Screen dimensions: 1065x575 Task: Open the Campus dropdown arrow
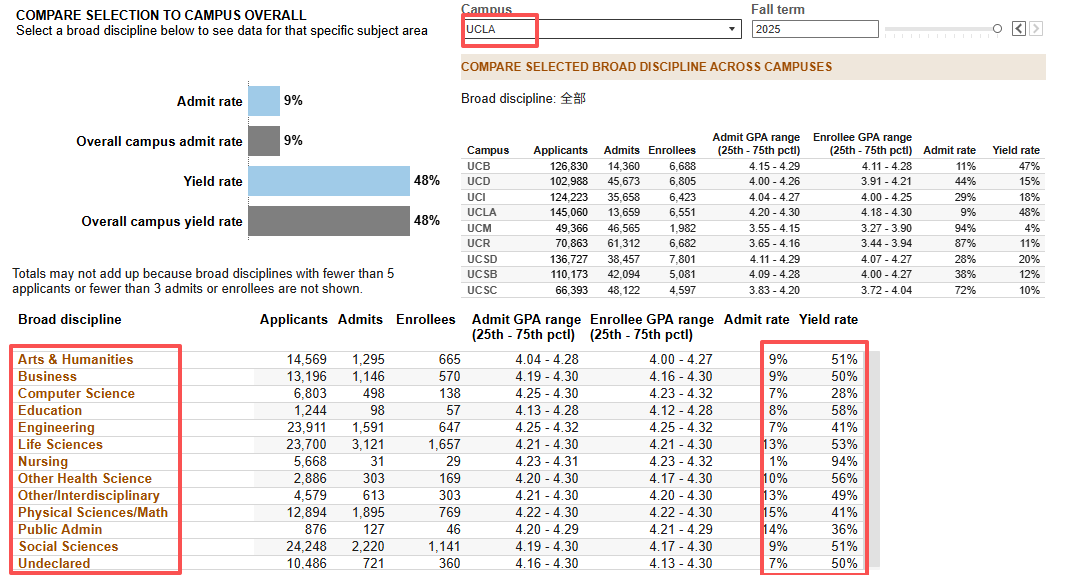(x=732, y=29)
